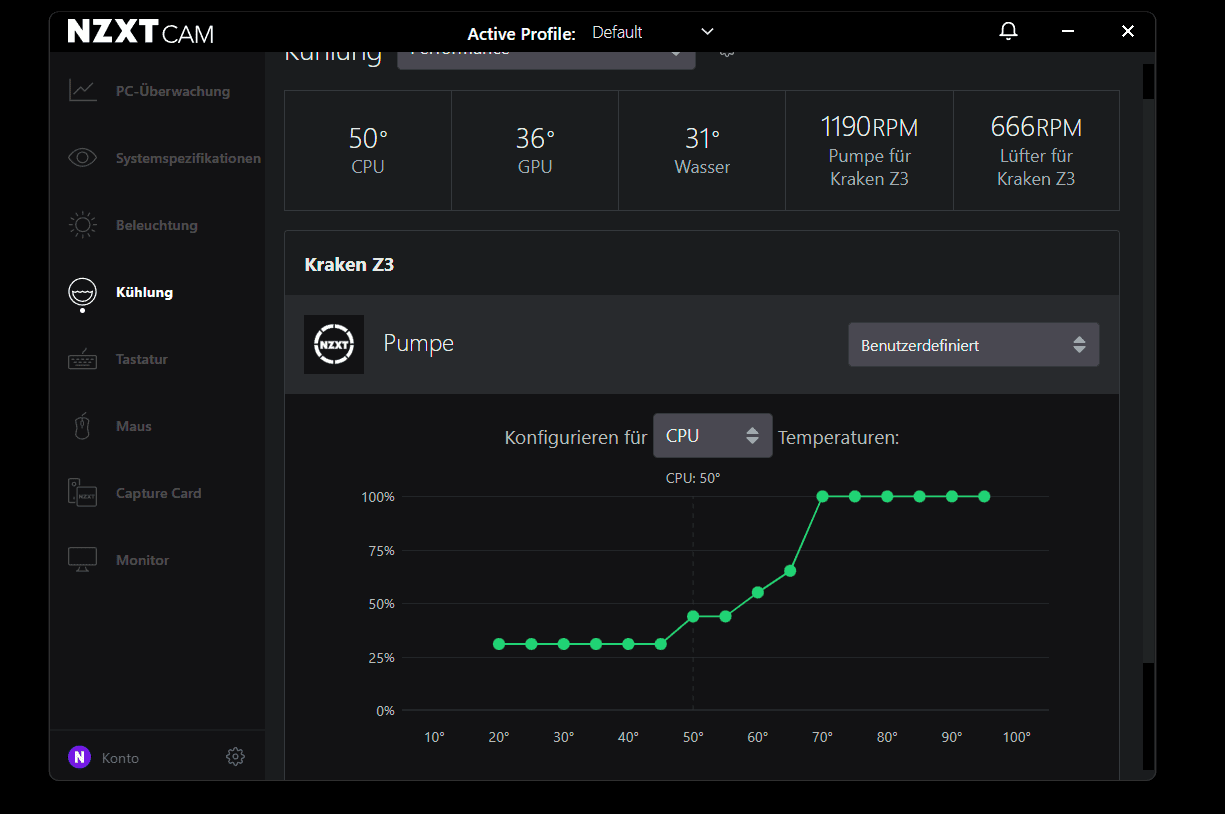Select the curve point at 60°
Screen dimensions: 1225x814
[x=758, y=592]
